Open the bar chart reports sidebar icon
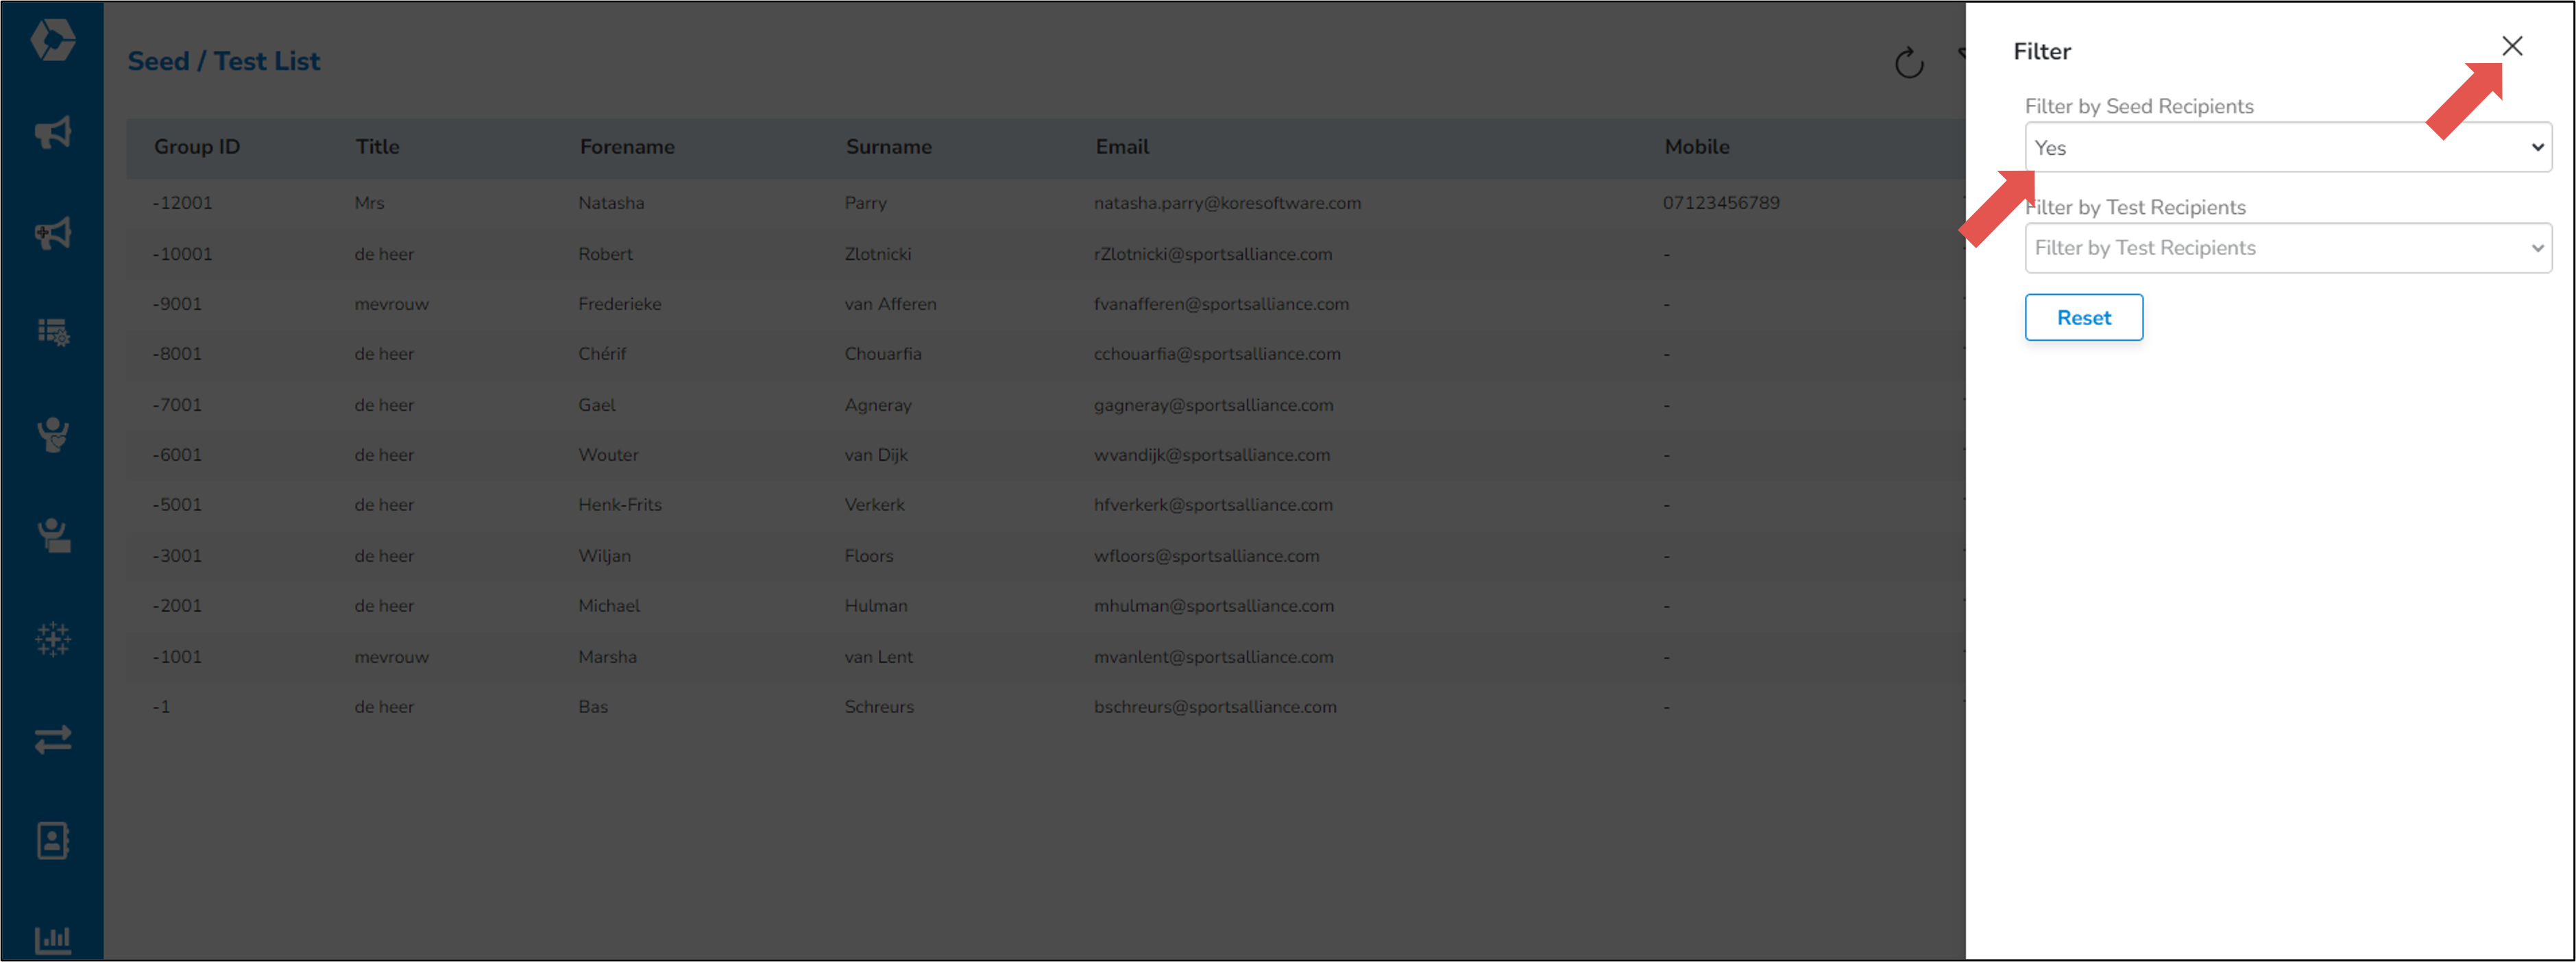This screenshot has height=962, width=2576. click(x=53, y=939)
